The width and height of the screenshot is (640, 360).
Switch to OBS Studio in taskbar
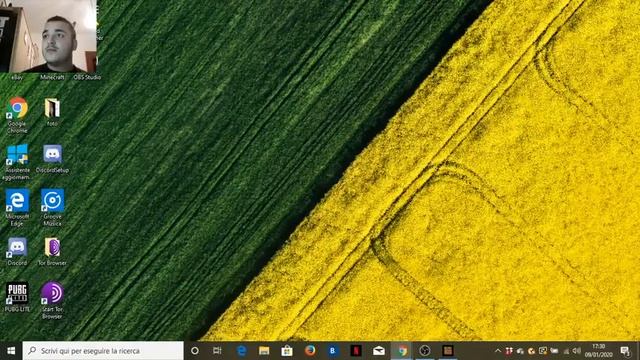click(x=425, y=351)
